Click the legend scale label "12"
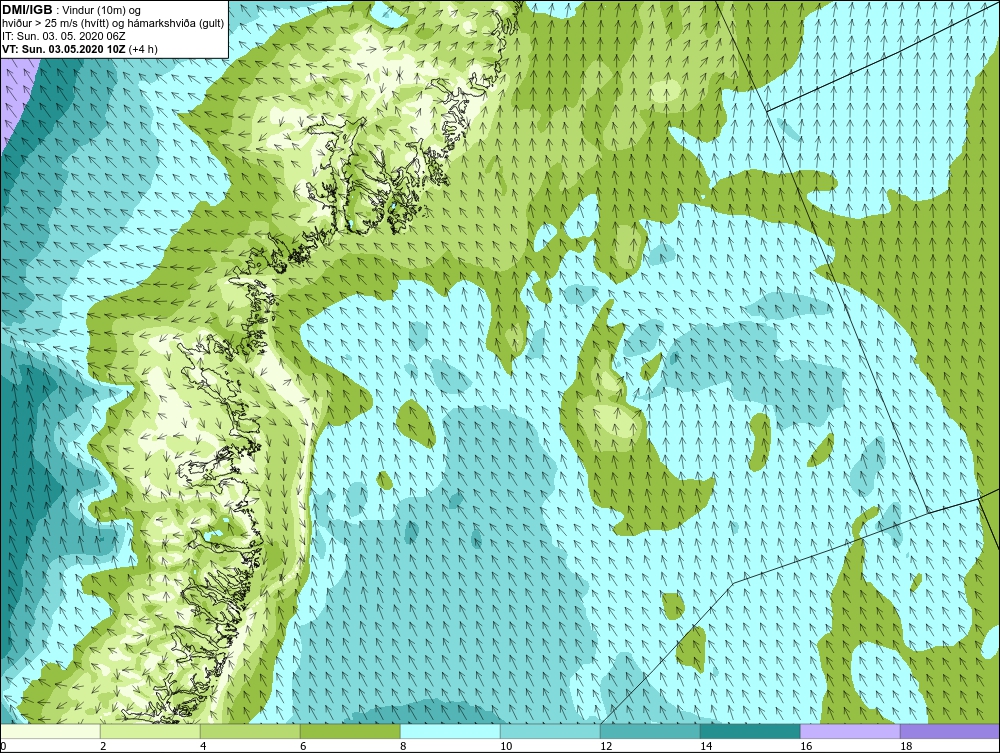1000x753 pixels. (x=606, y=746)
